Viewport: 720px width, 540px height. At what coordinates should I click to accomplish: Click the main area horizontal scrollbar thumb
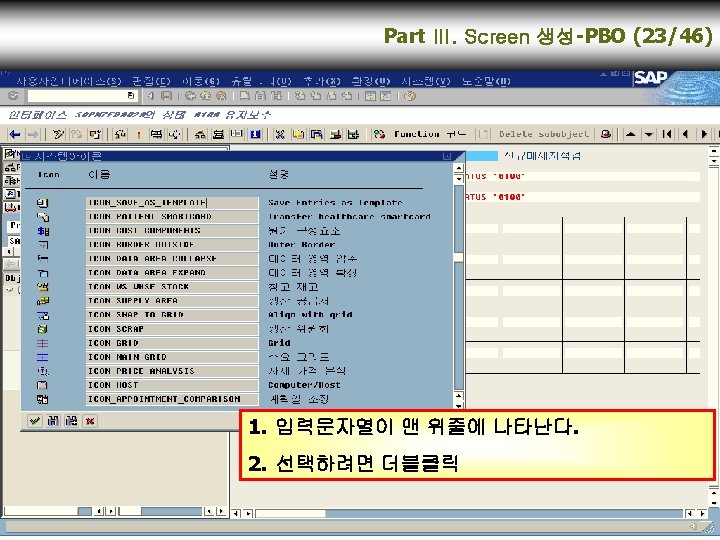(x=290, y=513)
